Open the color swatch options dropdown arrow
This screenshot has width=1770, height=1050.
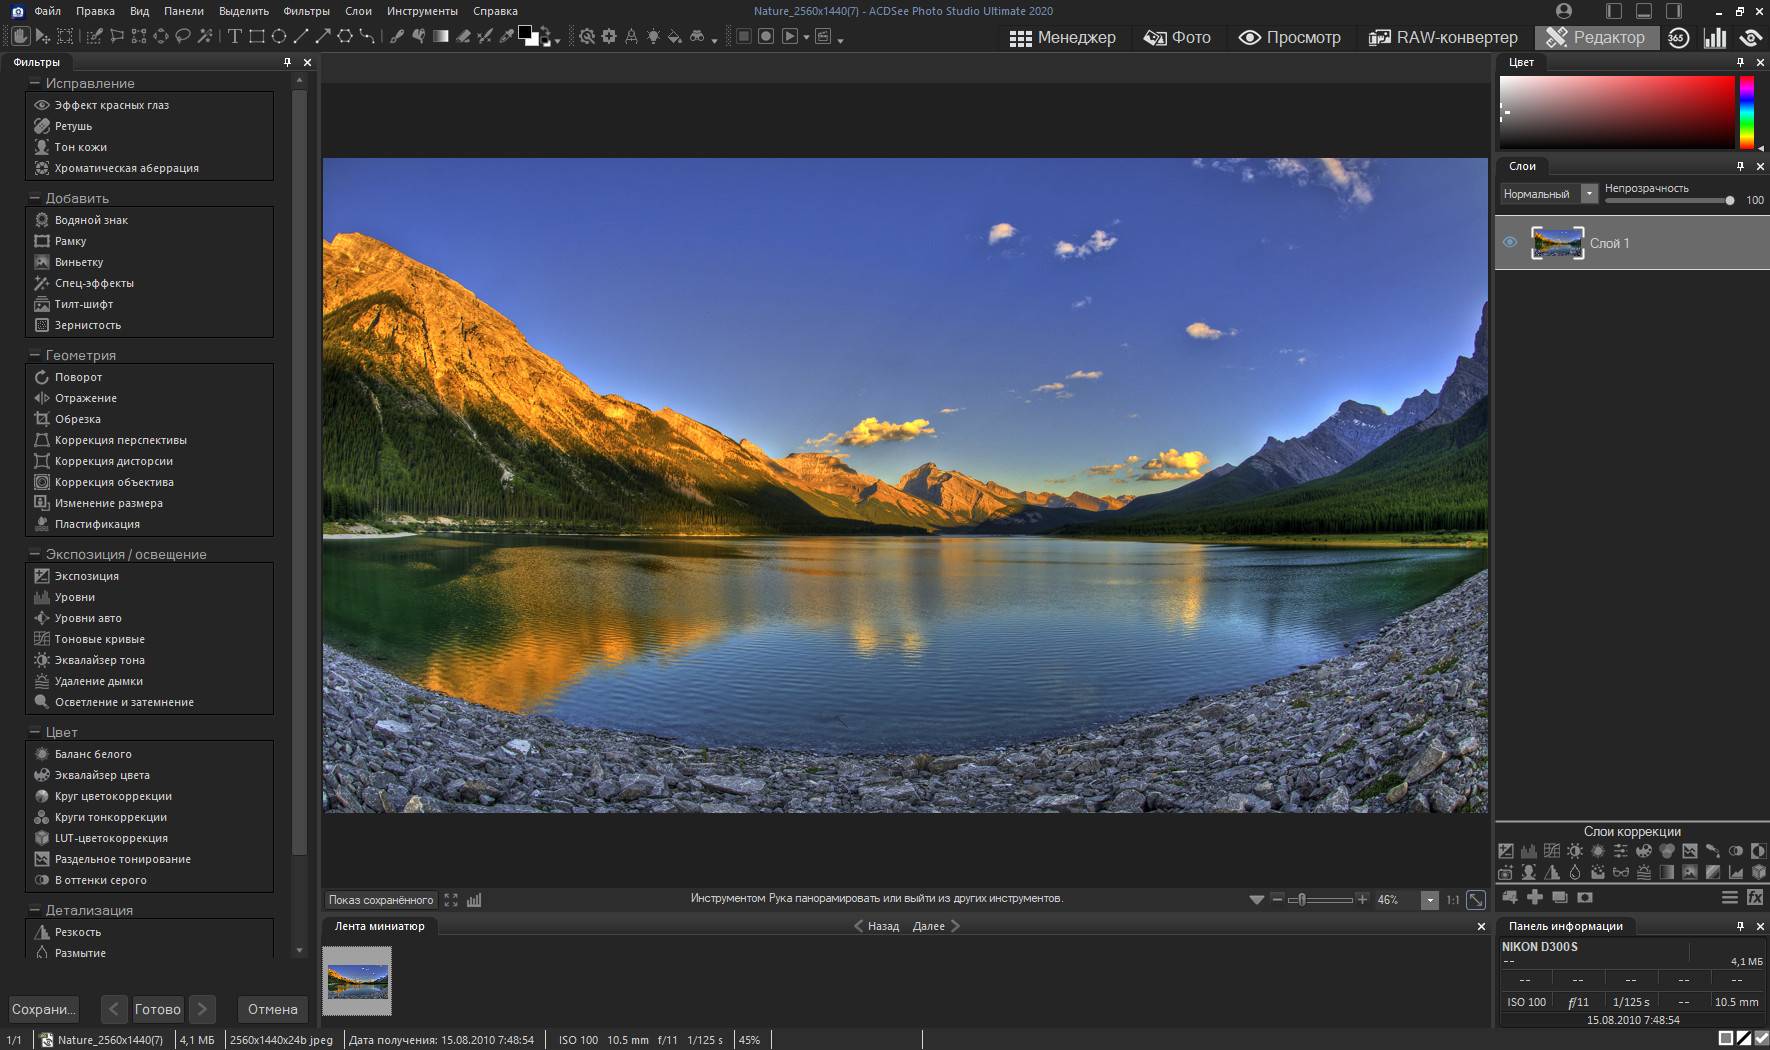tap(557, 41)
